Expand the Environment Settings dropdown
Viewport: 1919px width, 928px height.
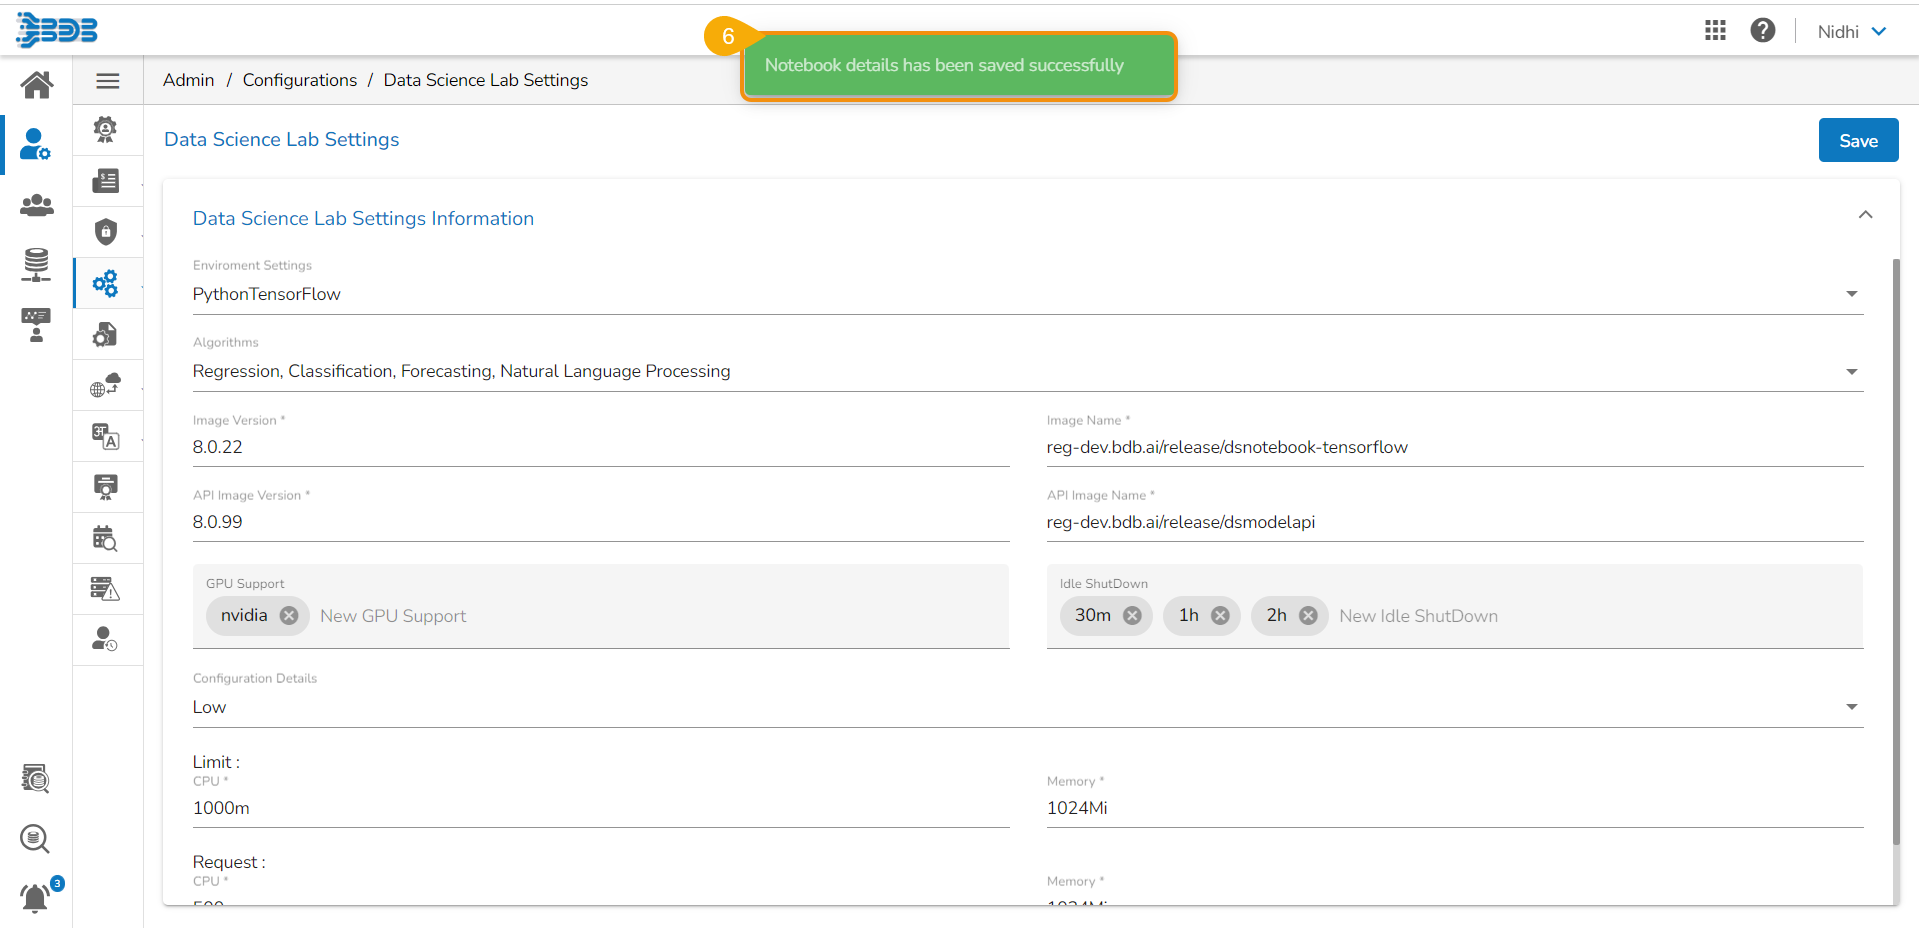[x=1851, y=294]
